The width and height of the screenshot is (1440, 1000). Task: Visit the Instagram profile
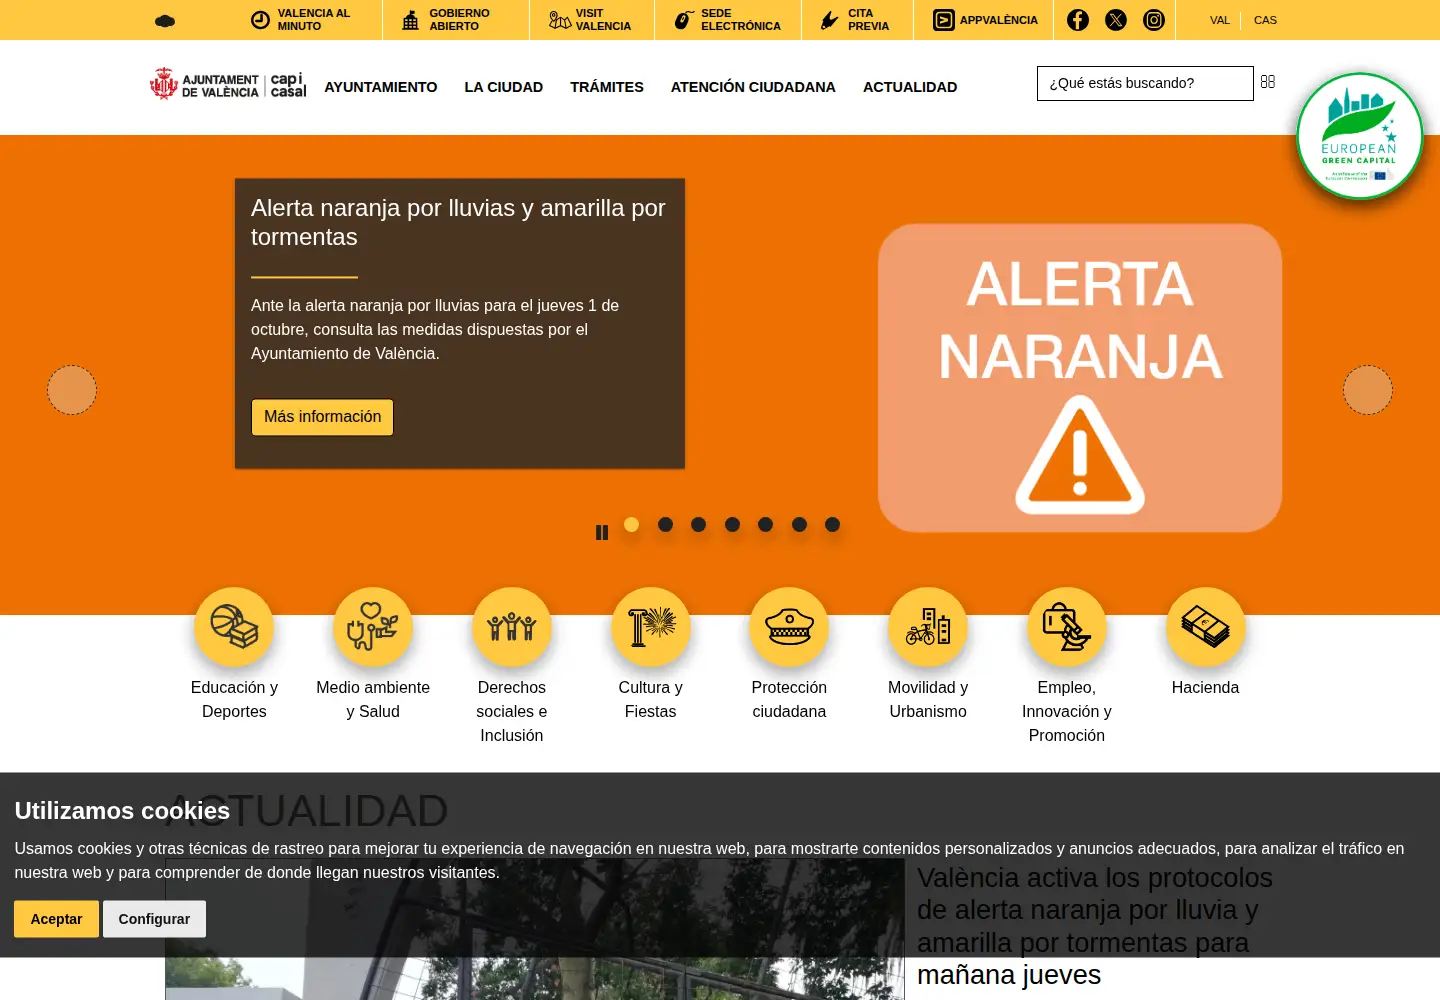(1154, 20)
